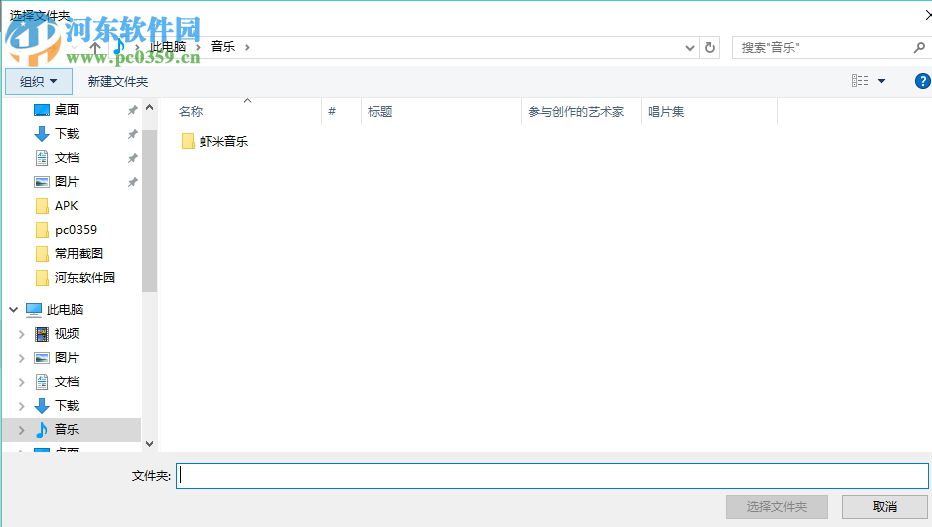Screen dimensions: 932x527
Task: Select the 虾米音乐 folder icon
Action: (188, 141)
